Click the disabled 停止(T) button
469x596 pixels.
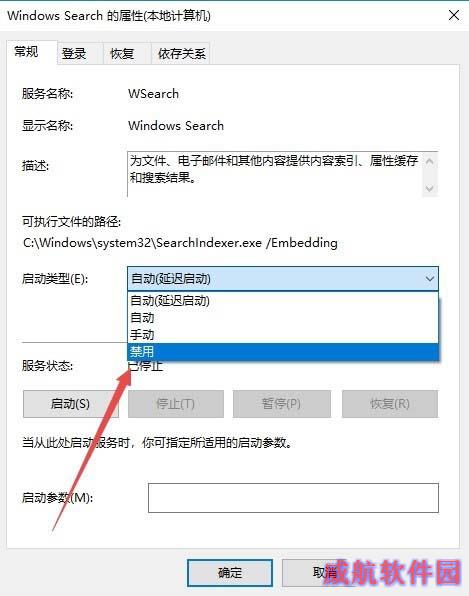coord(176,404)
